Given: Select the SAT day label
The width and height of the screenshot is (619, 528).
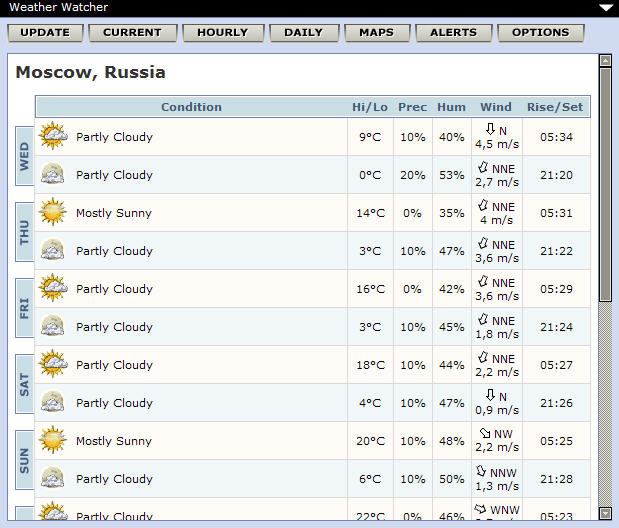Looking at the screenshot, I should point(25,384).
